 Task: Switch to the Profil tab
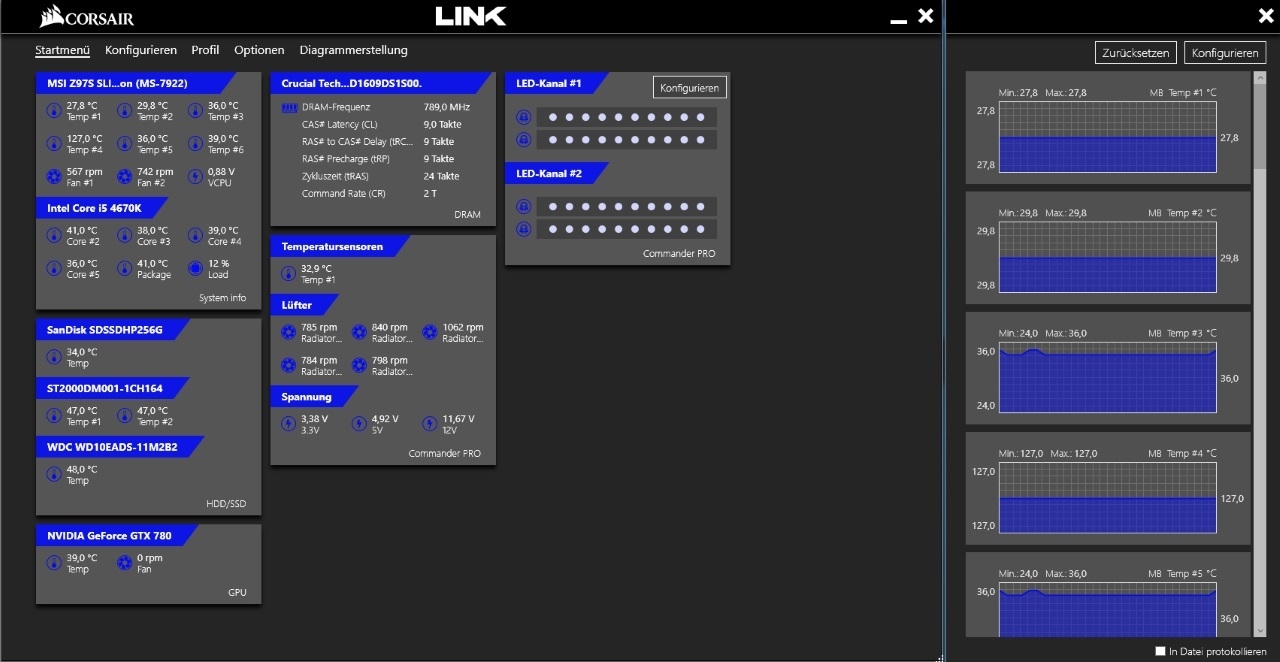click(x=205, y=50)
